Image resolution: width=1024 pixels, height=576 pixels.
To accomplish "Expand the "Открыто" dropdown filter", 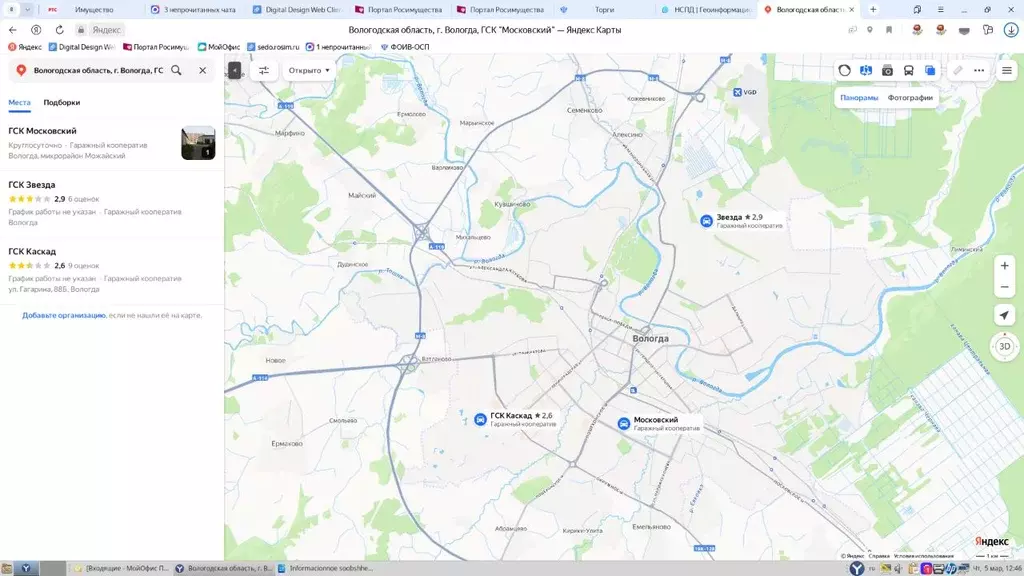I will [x=309, y=71].
